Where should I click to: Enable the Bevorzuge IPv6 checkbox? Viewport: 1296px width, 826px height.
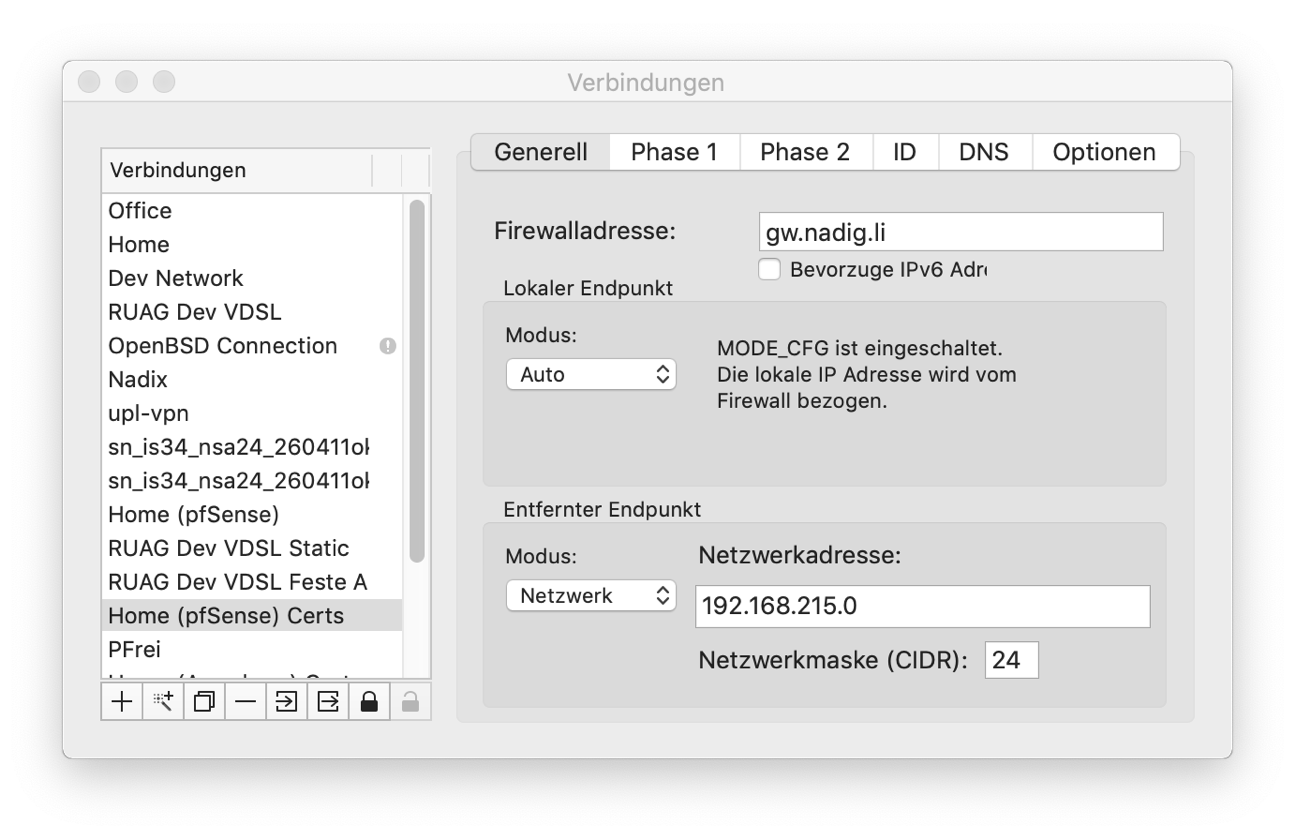coord(769,269)
